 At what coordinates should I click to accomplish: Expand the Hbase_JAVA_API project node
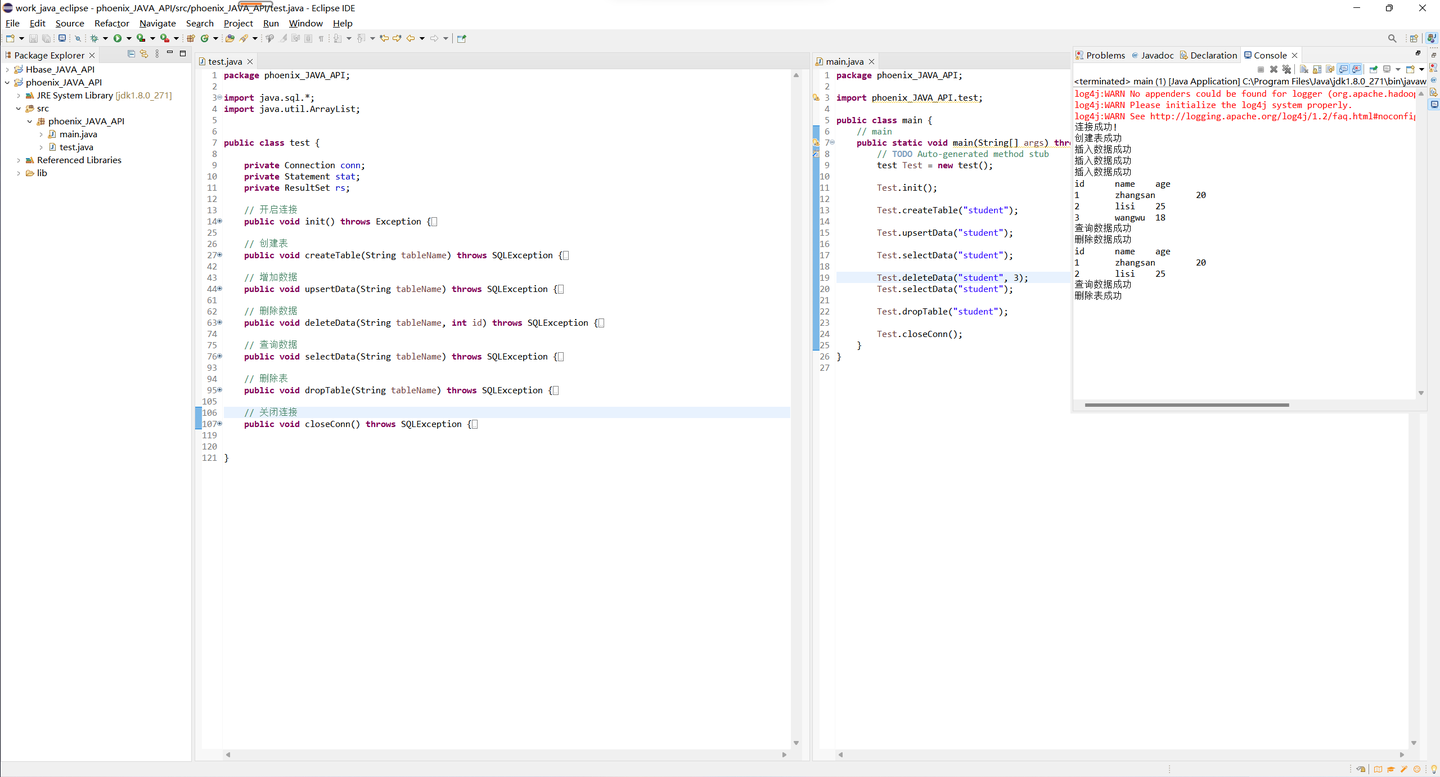7,70
